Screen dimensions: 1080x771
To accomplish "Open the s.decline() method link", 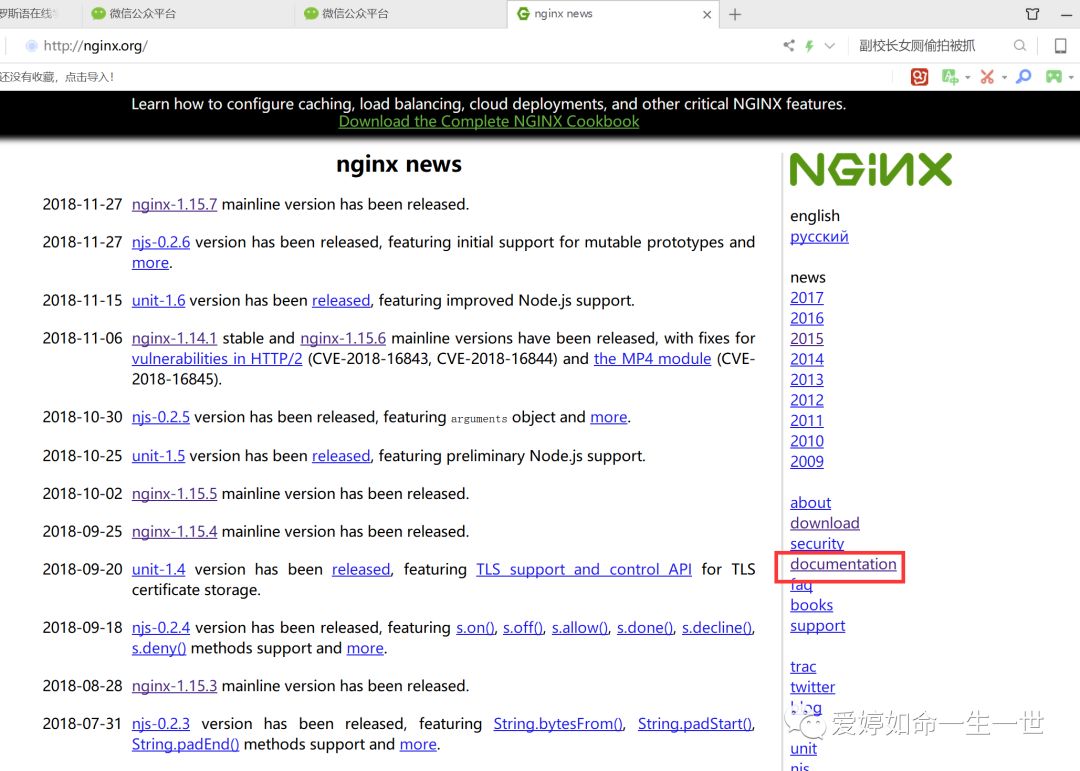I will 717,628.
